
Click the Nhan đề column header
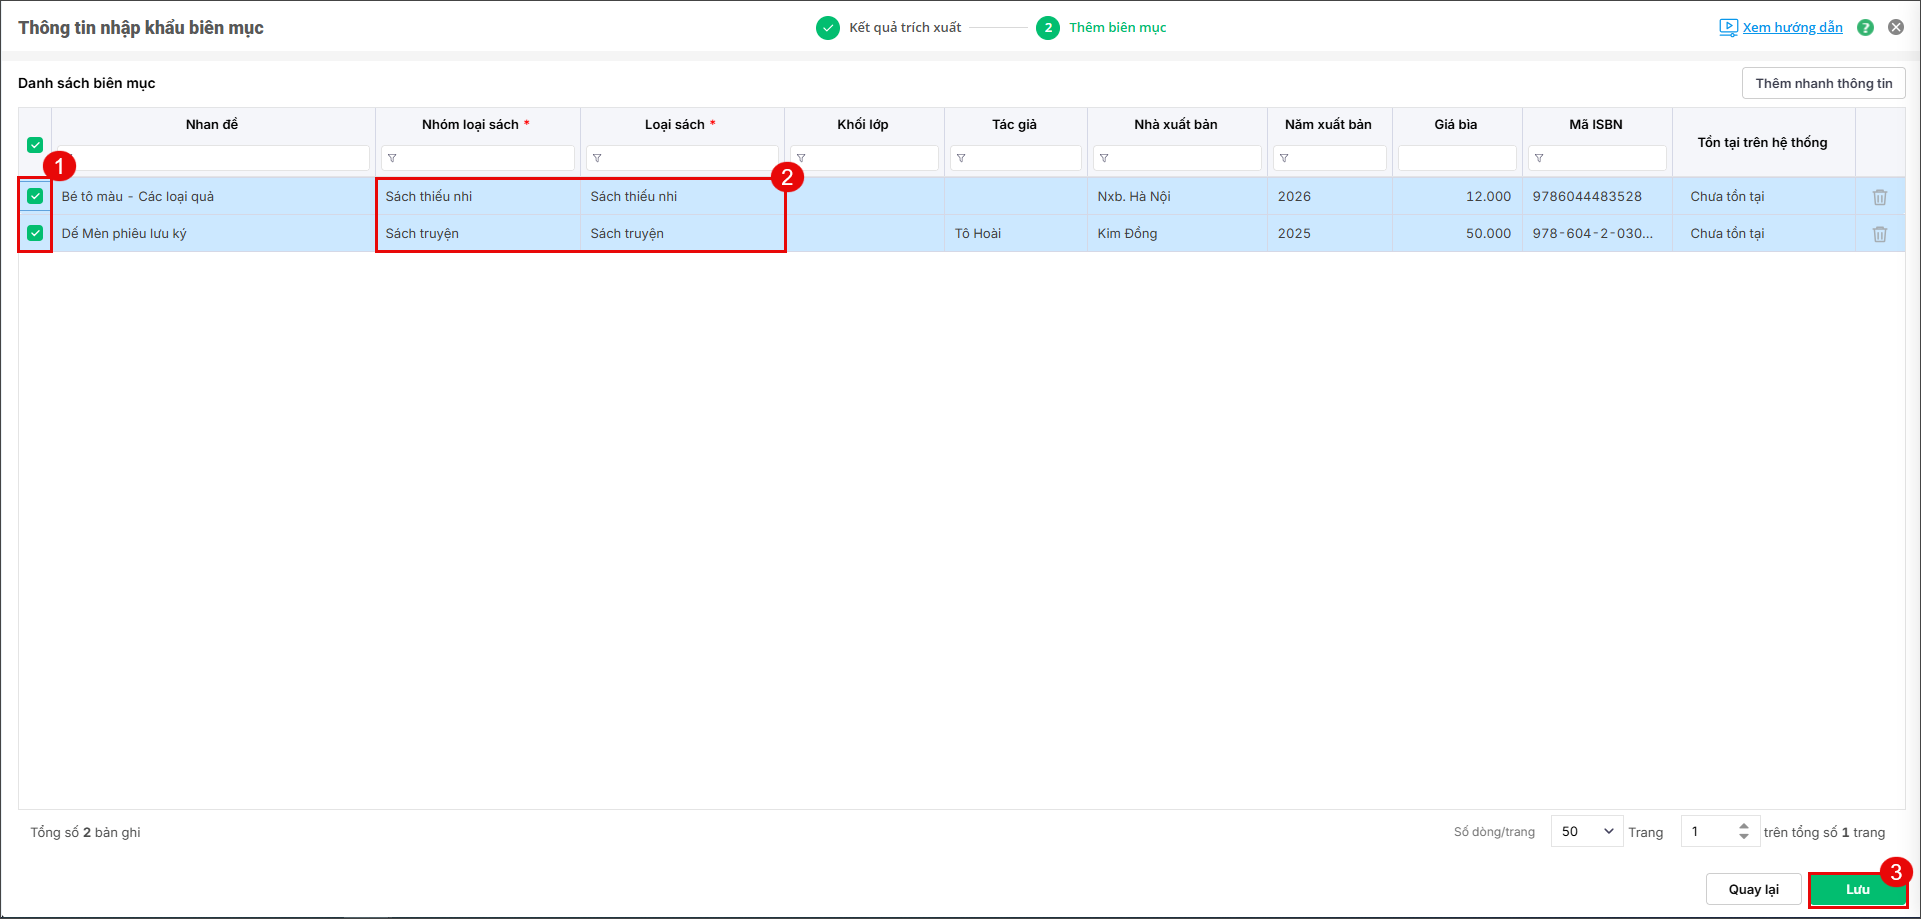[212, 125]
